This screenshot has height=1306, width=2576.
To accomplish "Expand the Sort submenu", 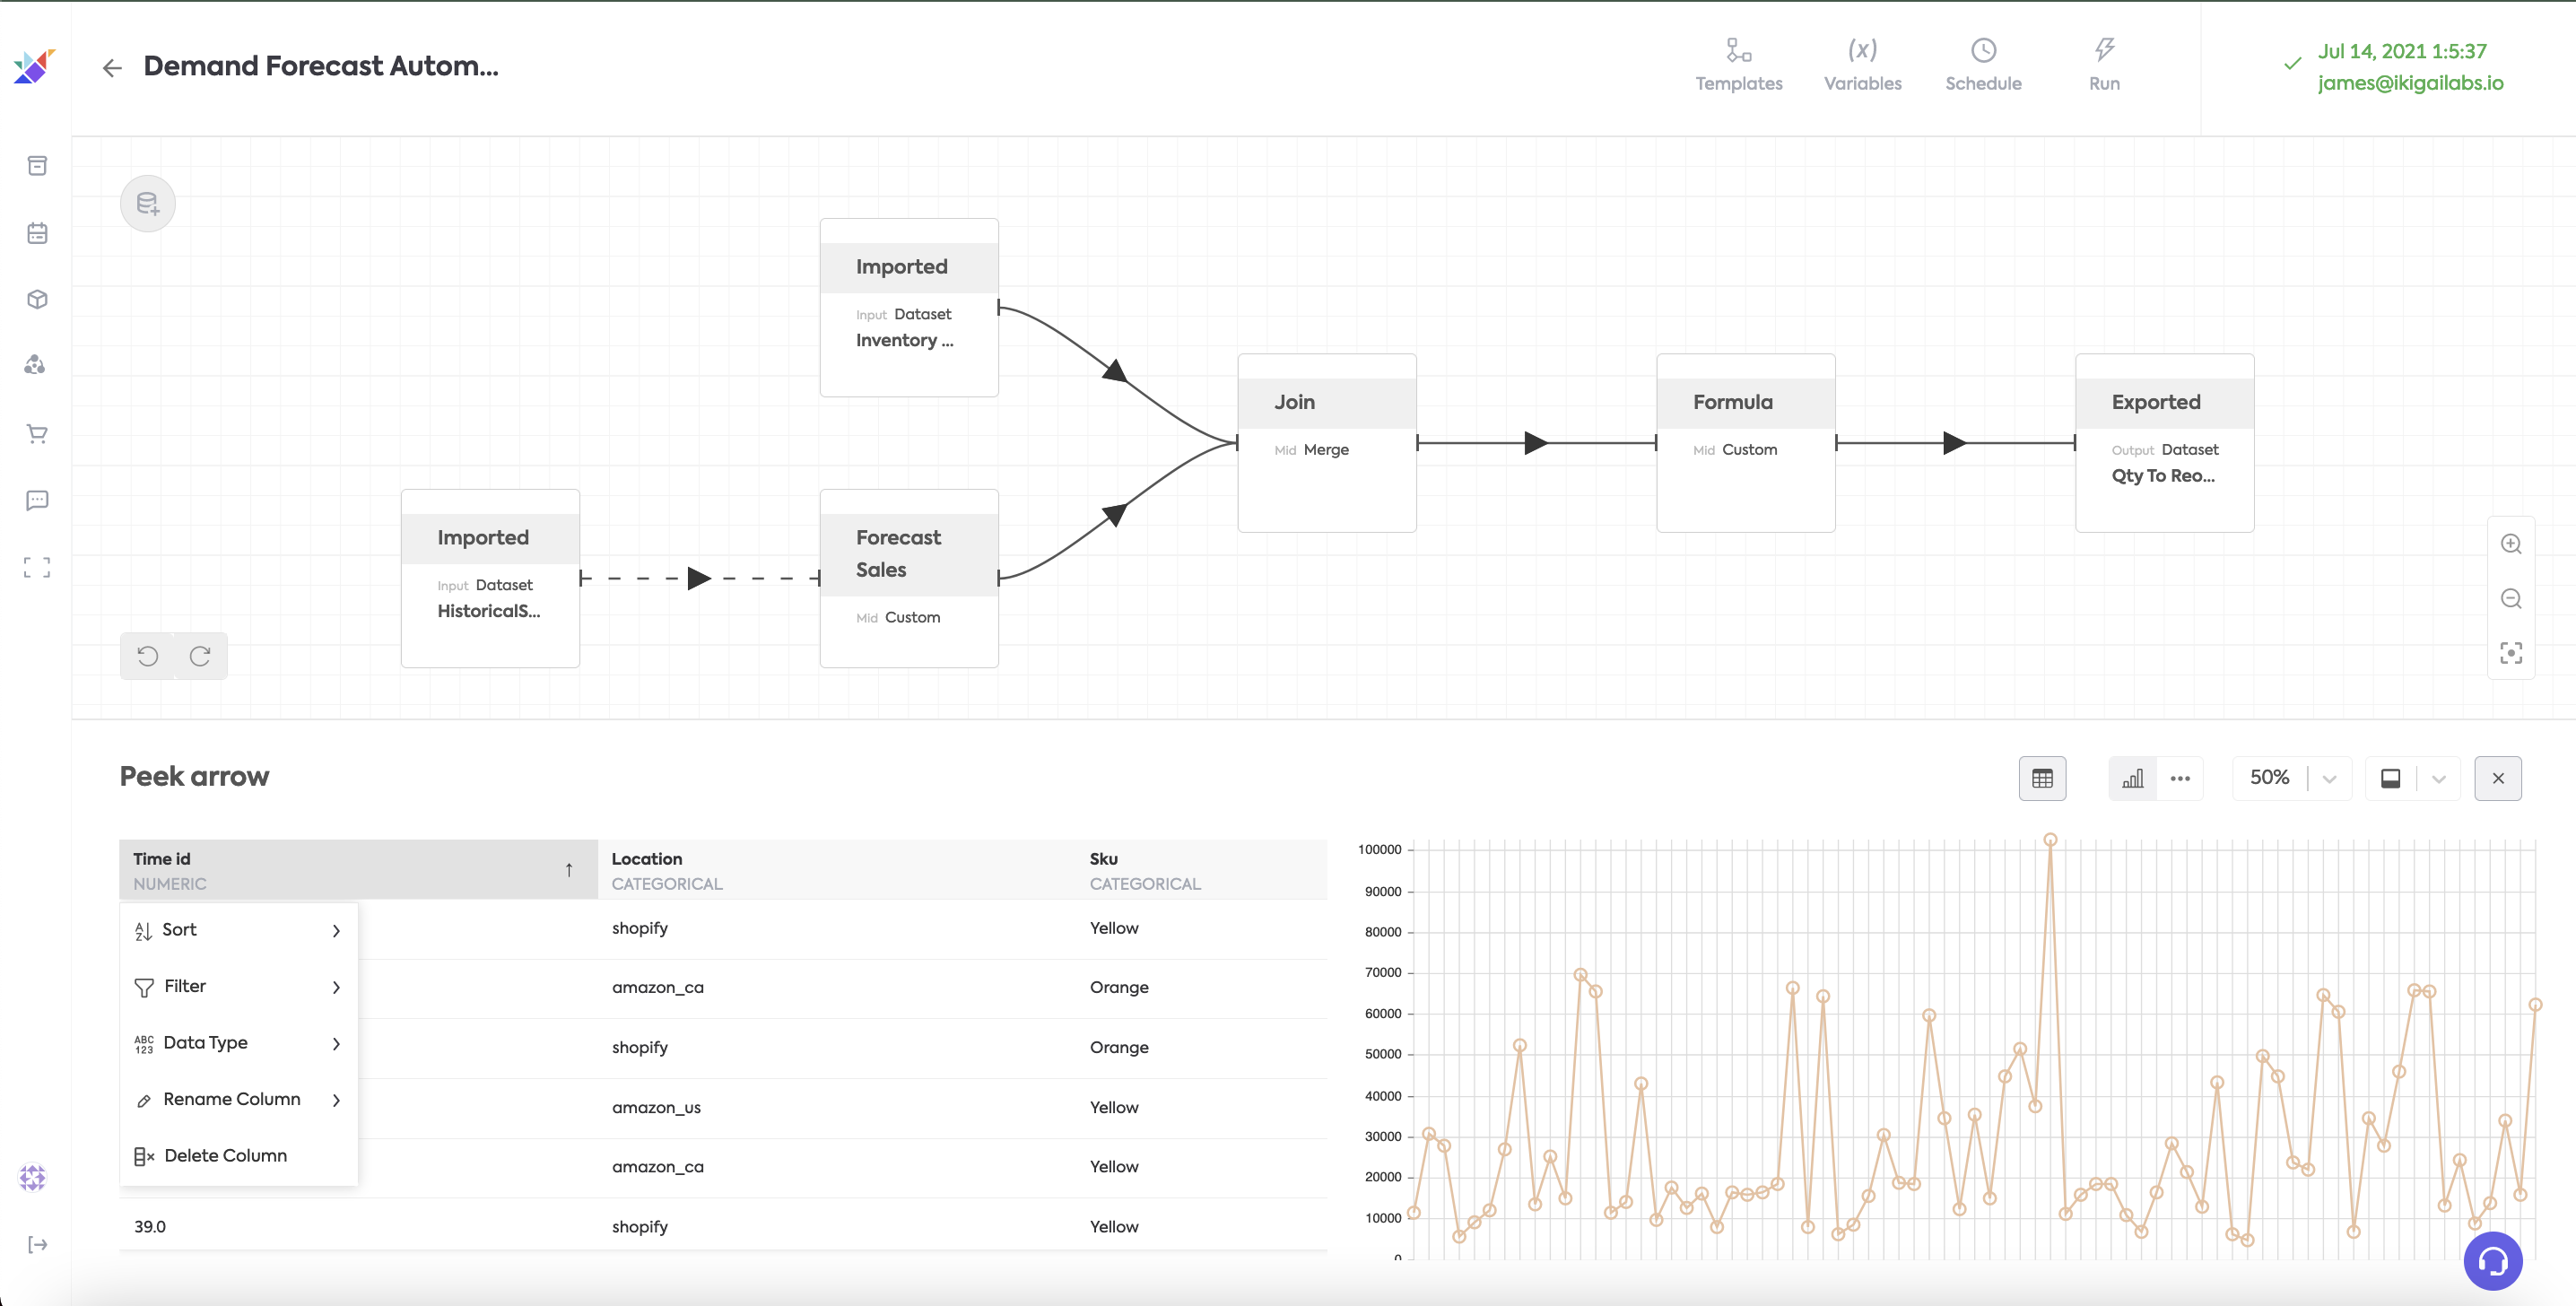I will click(238, 930).
